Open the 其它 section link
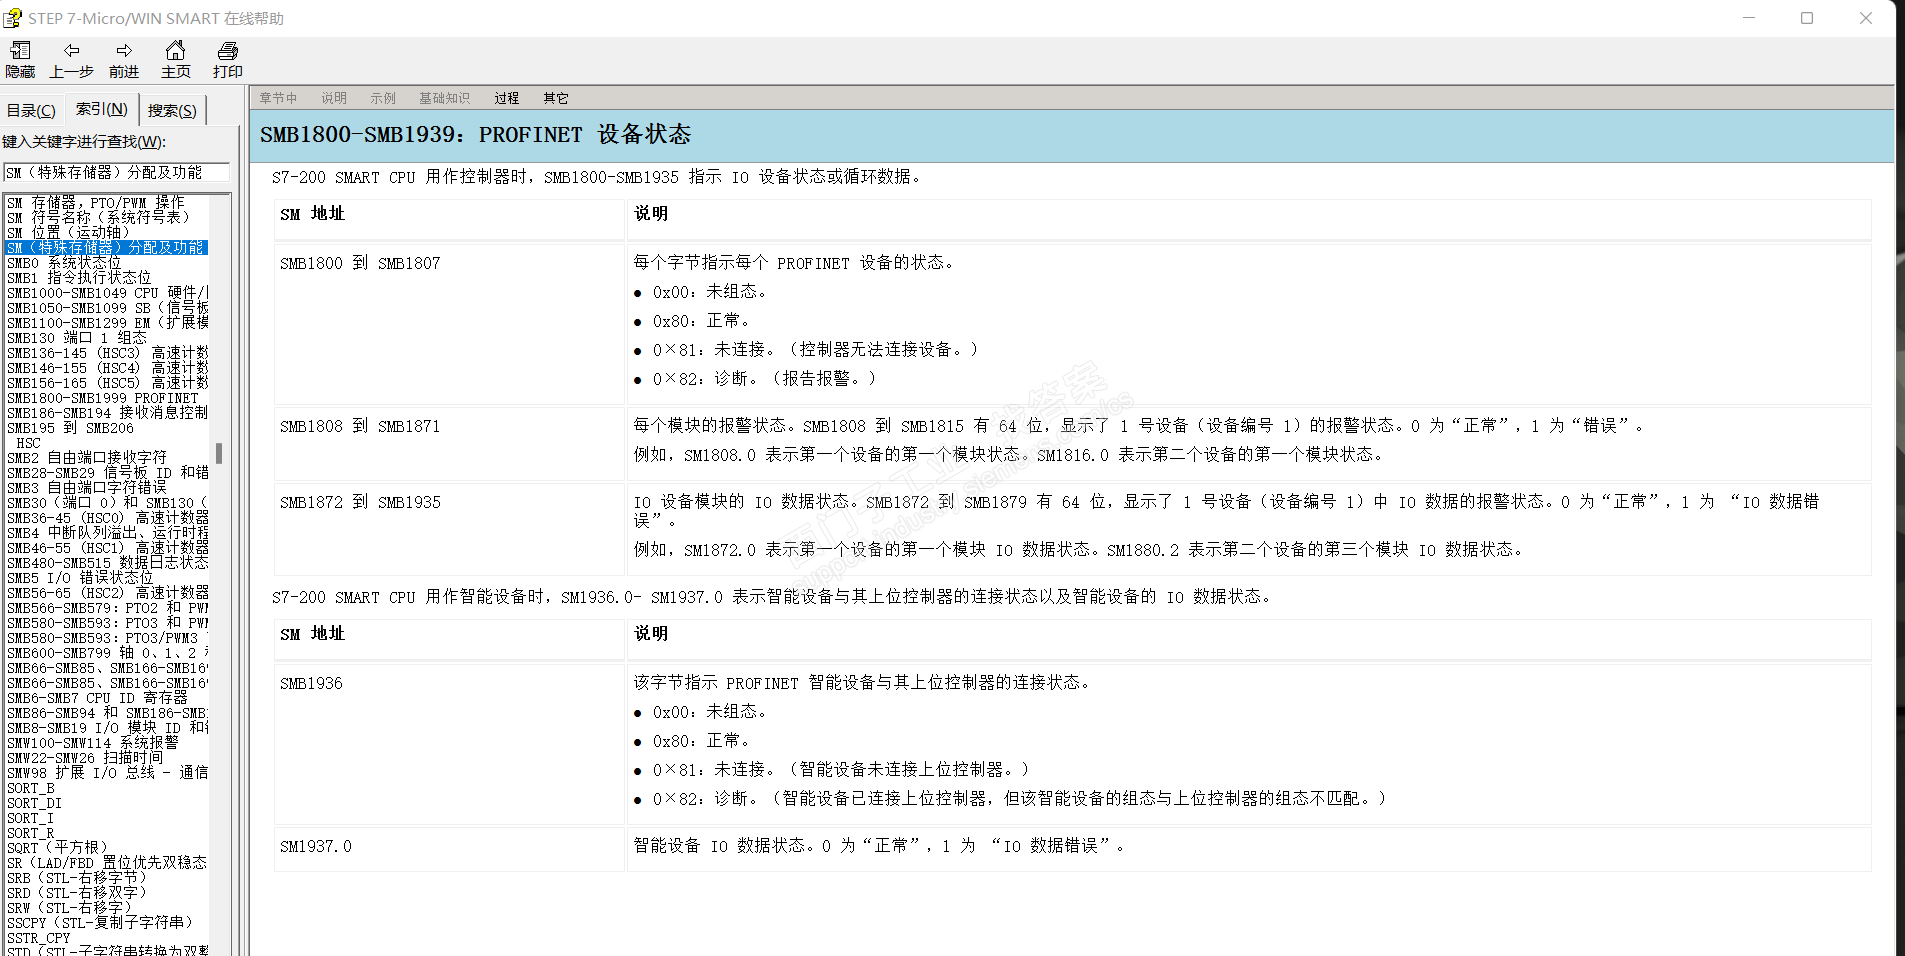Screen dimensions: 1905x956 pyautogui.click(x=556, y=98)
